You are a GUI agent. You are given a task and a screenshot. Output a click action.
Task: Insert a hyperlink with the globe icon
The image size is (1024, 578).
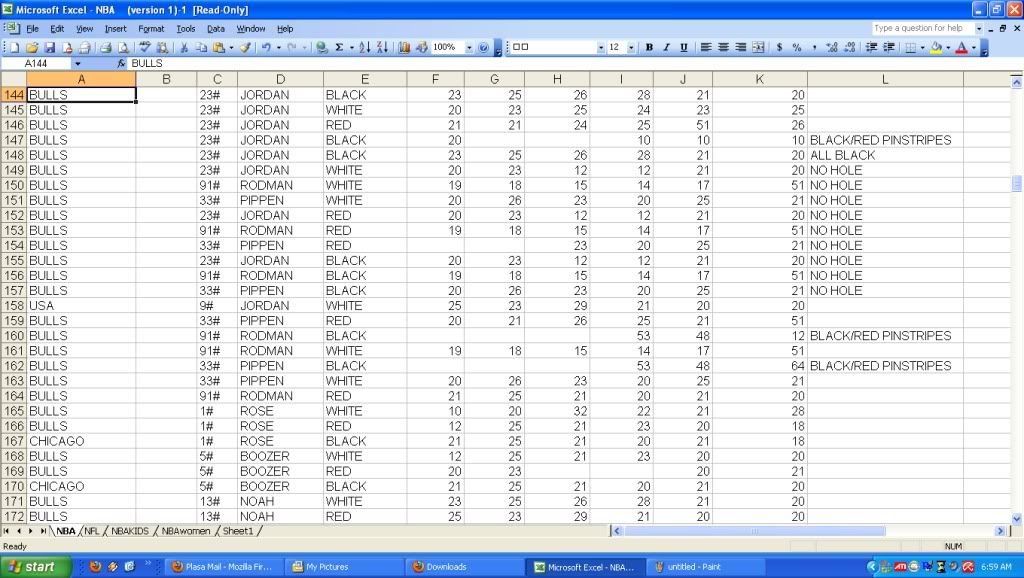click(321, 47)
